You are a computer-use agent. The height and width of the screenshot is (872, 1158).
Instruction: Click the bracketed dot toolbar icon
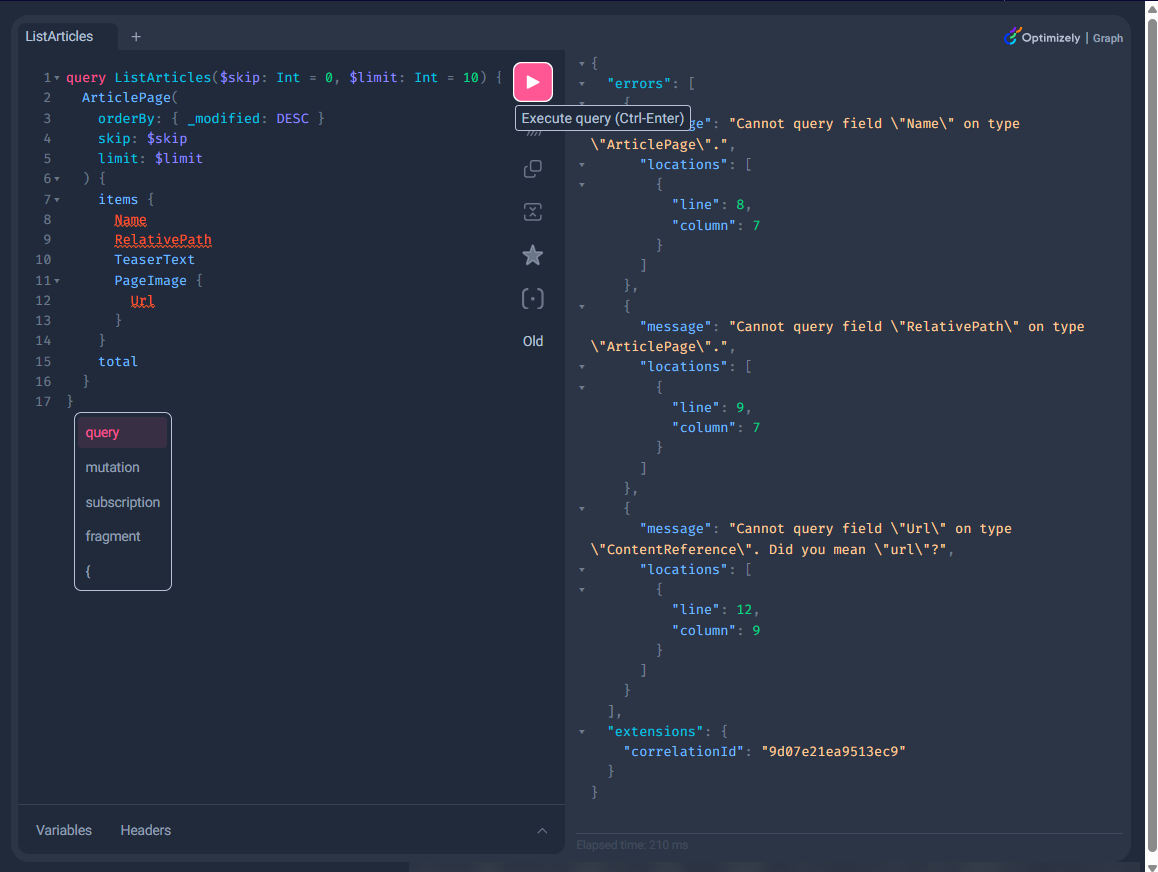532,298
